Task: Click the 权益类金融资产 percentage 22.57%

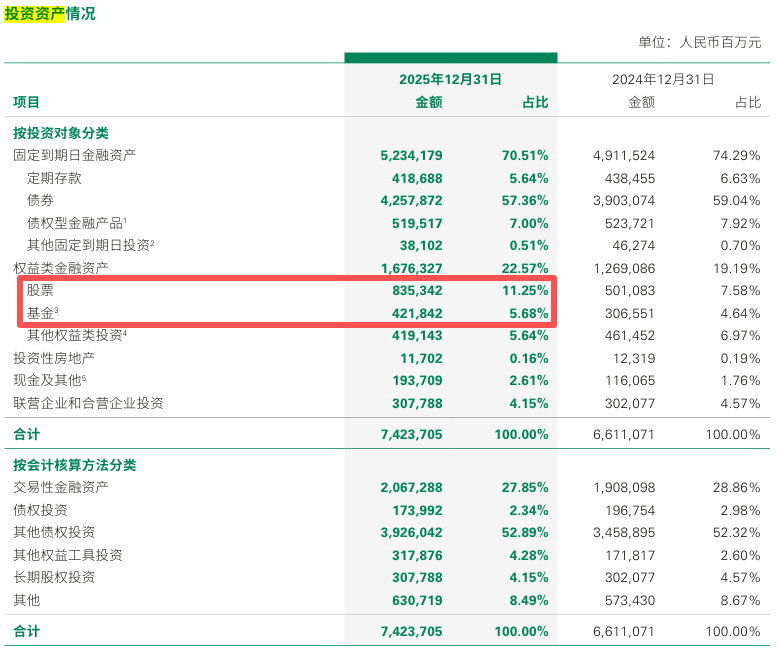Action: pos(524,268)
